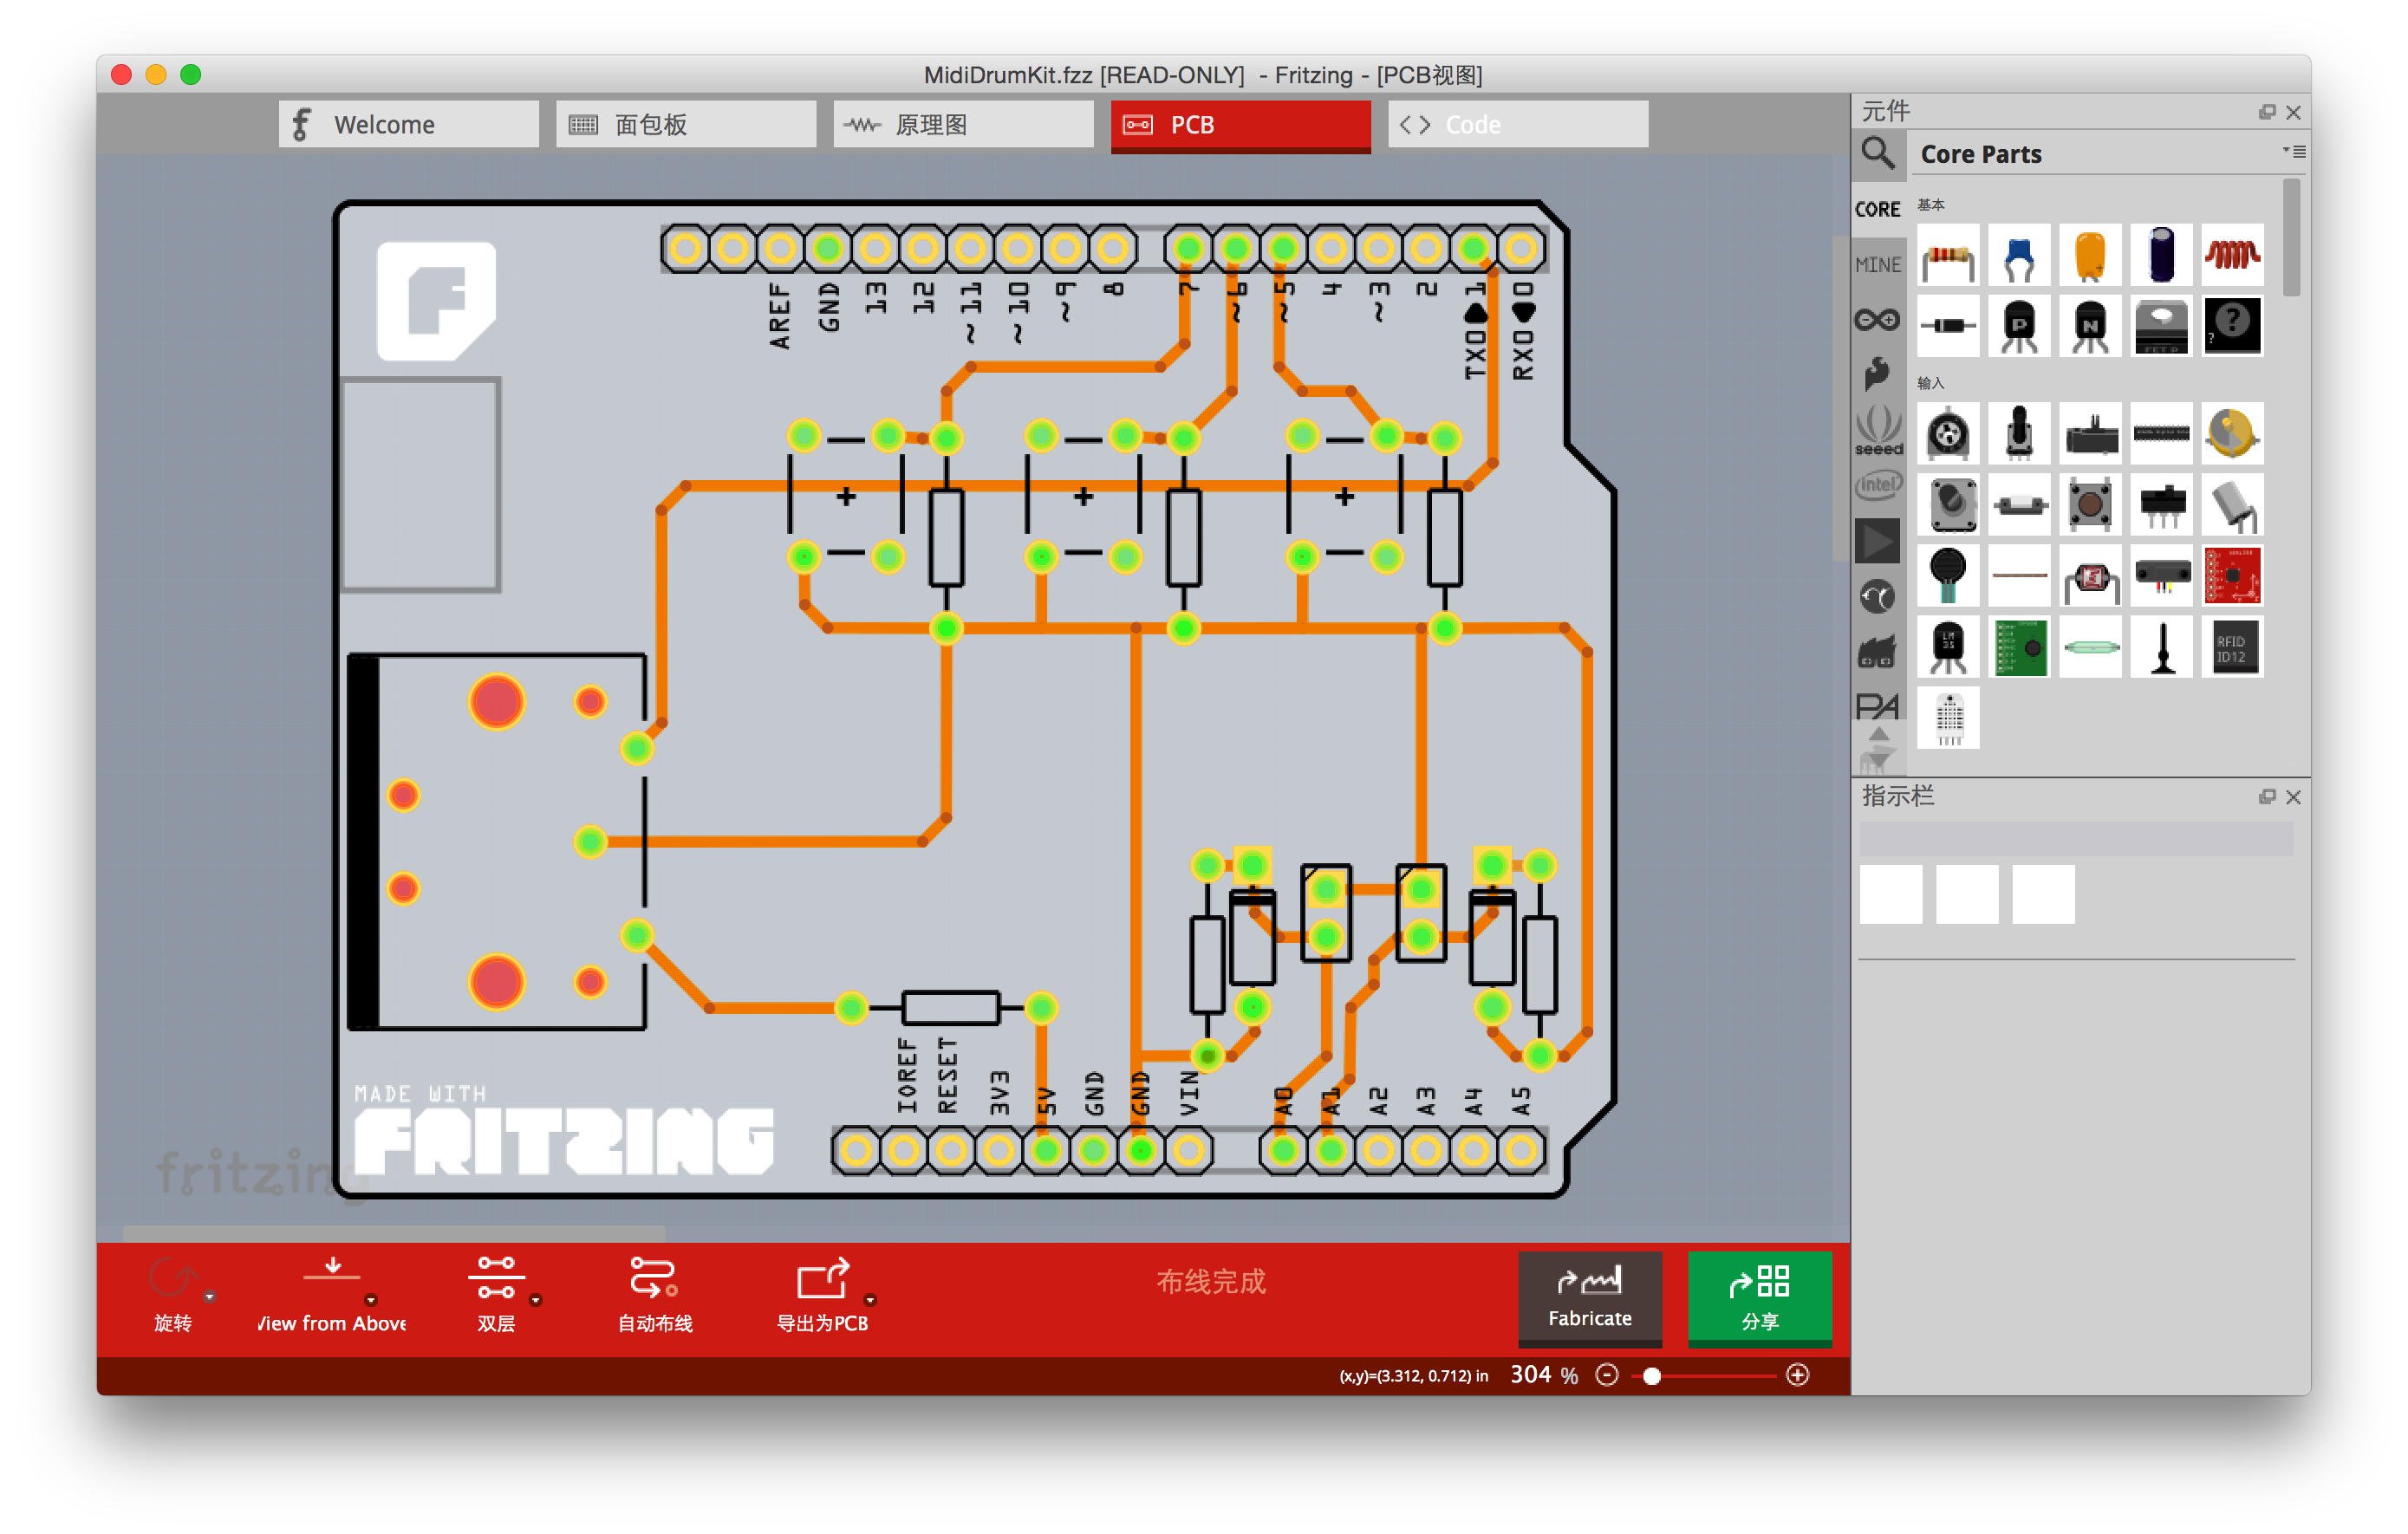The image size is (2408, 1534).
Task: Open the Core Parts bin options menu
Action: [2293, 152]
